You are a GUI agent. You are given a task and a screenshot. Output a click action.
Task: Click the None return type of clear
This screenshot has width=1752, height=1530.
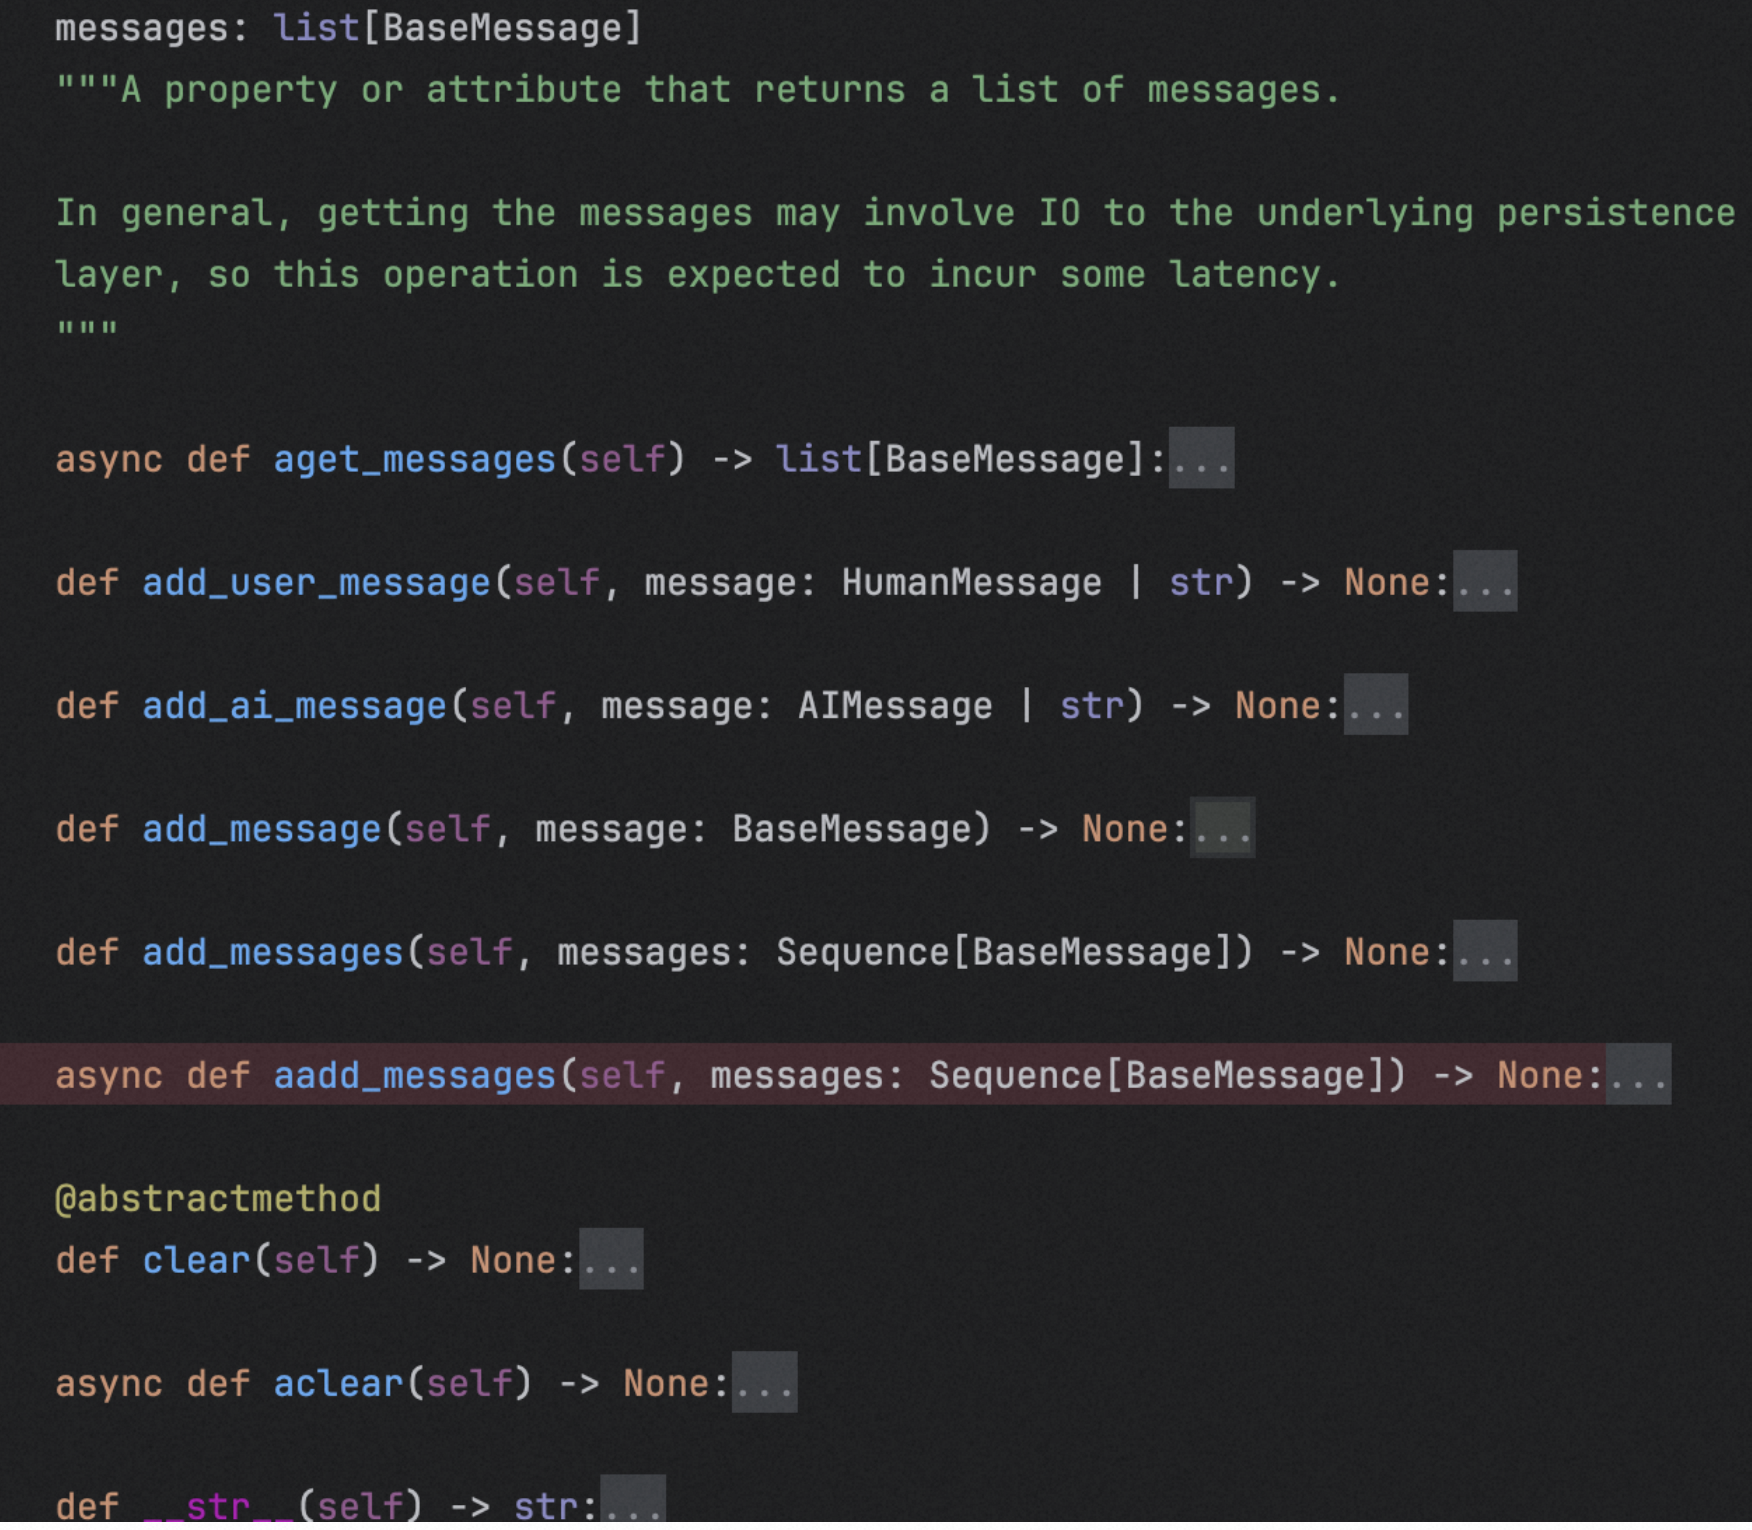(513, 1260)
